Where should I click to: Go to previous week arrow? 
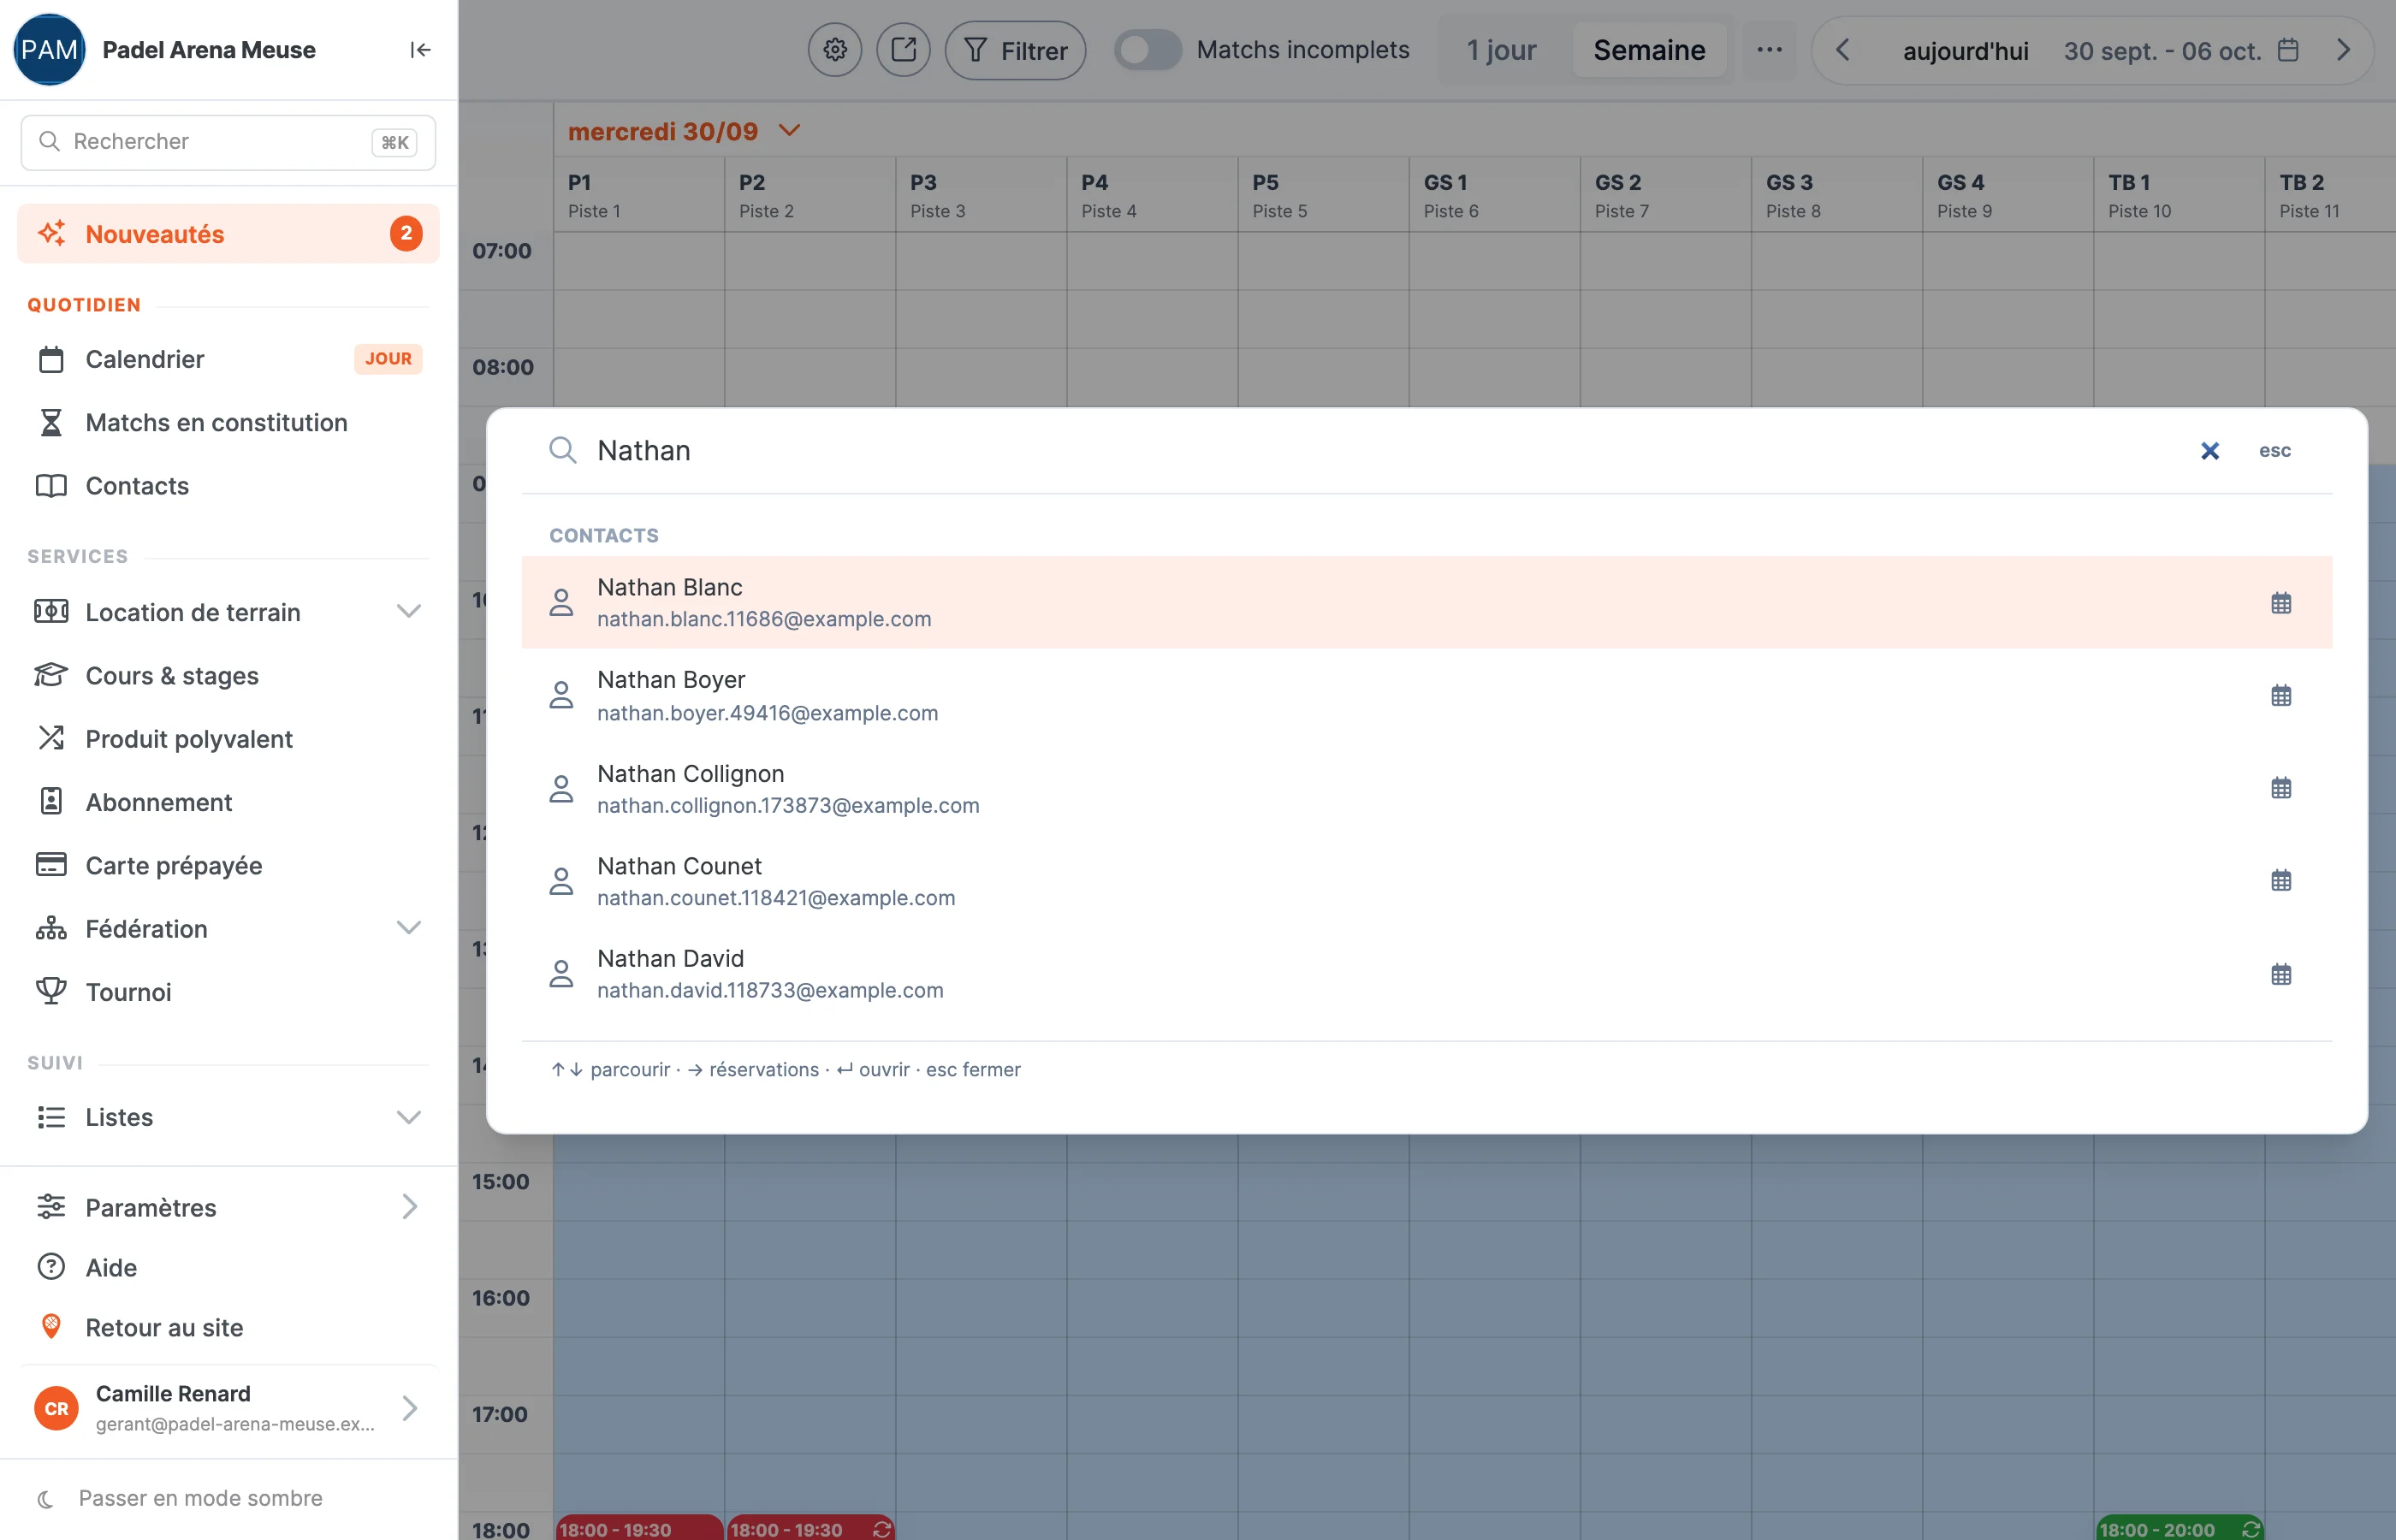1843,50
